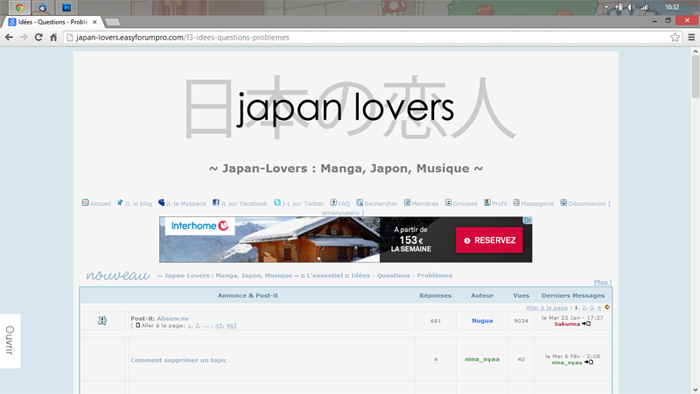Open the Rechercher link

pos(381,203)
